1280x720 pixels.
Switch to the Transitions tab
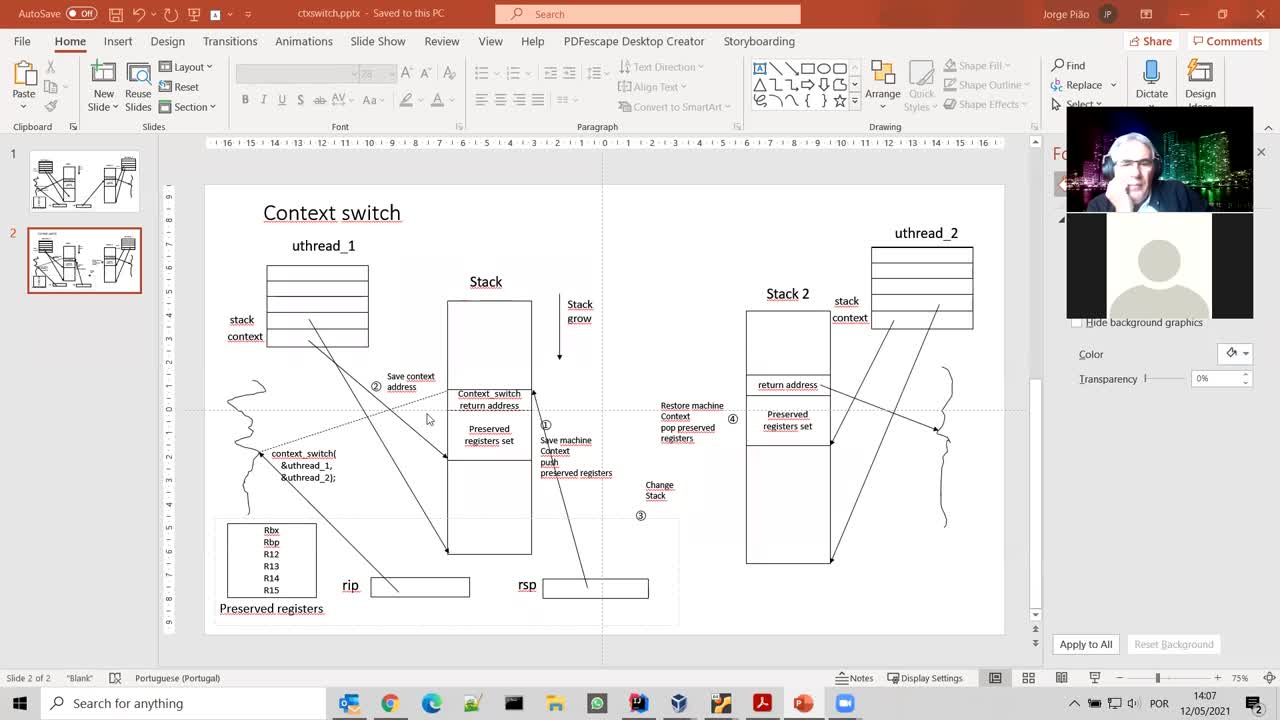pos(230,41)
